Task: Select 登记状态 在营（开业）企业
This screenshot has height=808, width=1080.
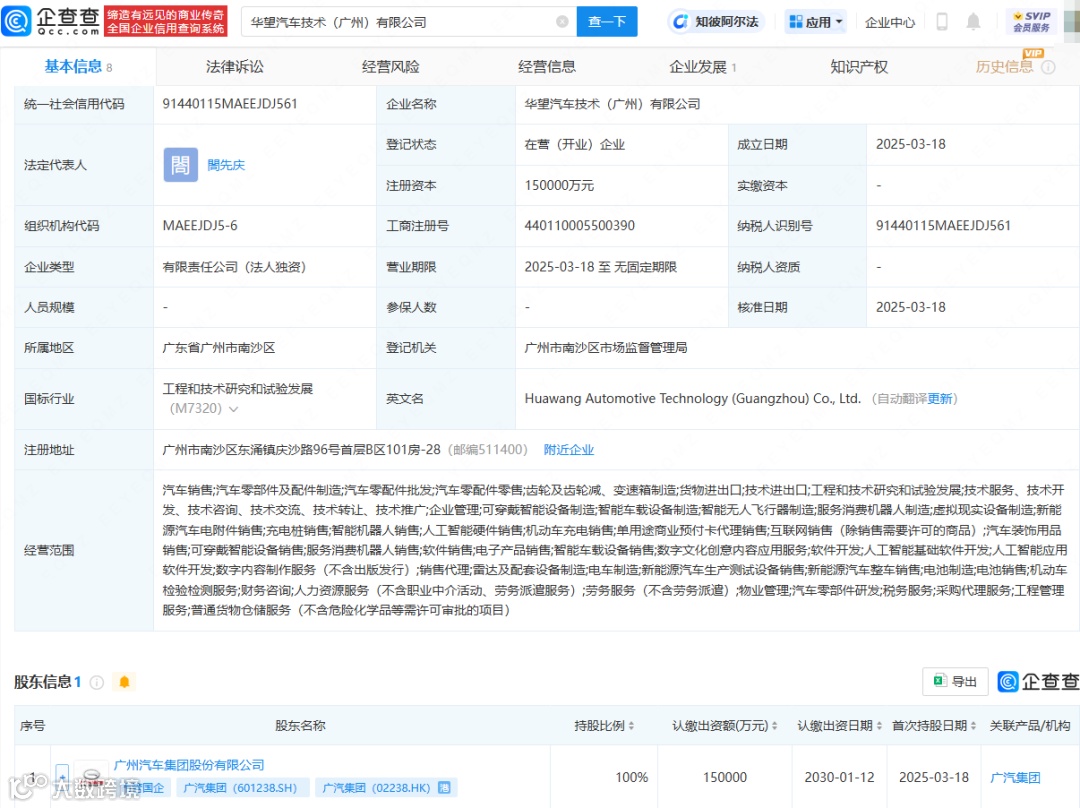Action: click(574, 145)
